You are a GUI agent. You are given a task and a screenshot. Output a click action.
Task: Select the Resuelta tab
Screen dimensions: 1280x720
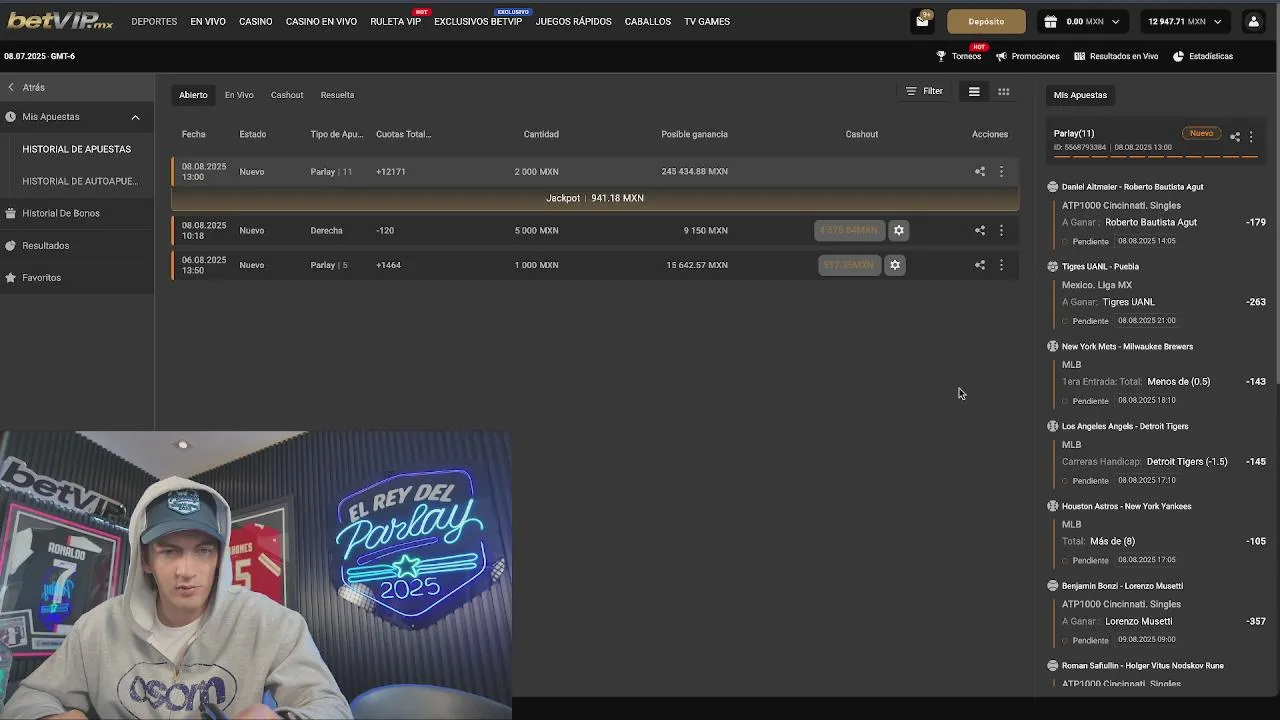pos(337,95)
